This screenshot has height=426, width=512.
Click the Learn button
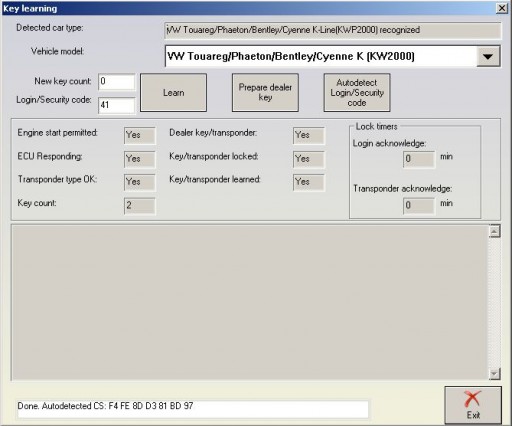pyautogui.click(x=173, y=93)
